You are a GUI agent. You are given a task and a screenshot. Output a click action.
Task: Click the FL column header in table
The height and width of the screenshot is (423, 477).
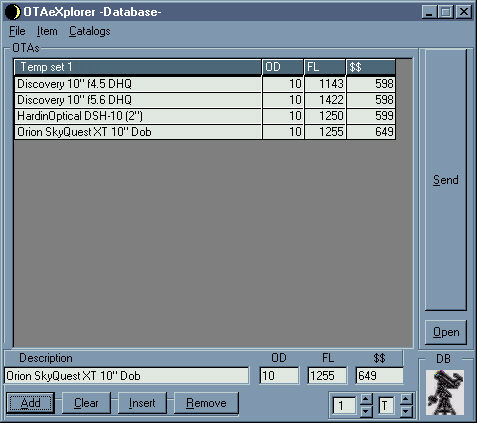click(x=325, y=67)
